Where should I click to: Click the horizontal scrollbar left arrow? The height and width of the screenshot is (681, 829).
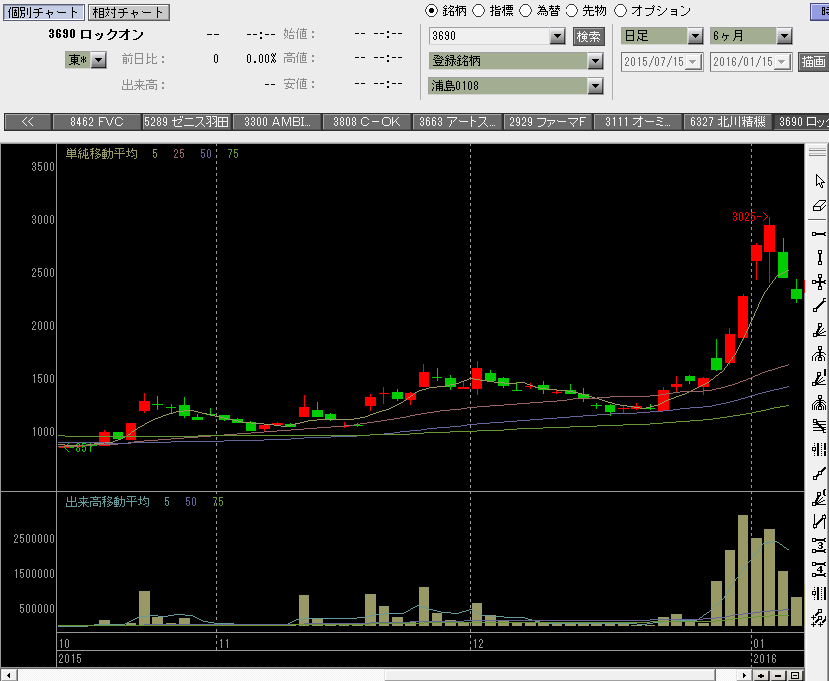(x=9, y=676)
